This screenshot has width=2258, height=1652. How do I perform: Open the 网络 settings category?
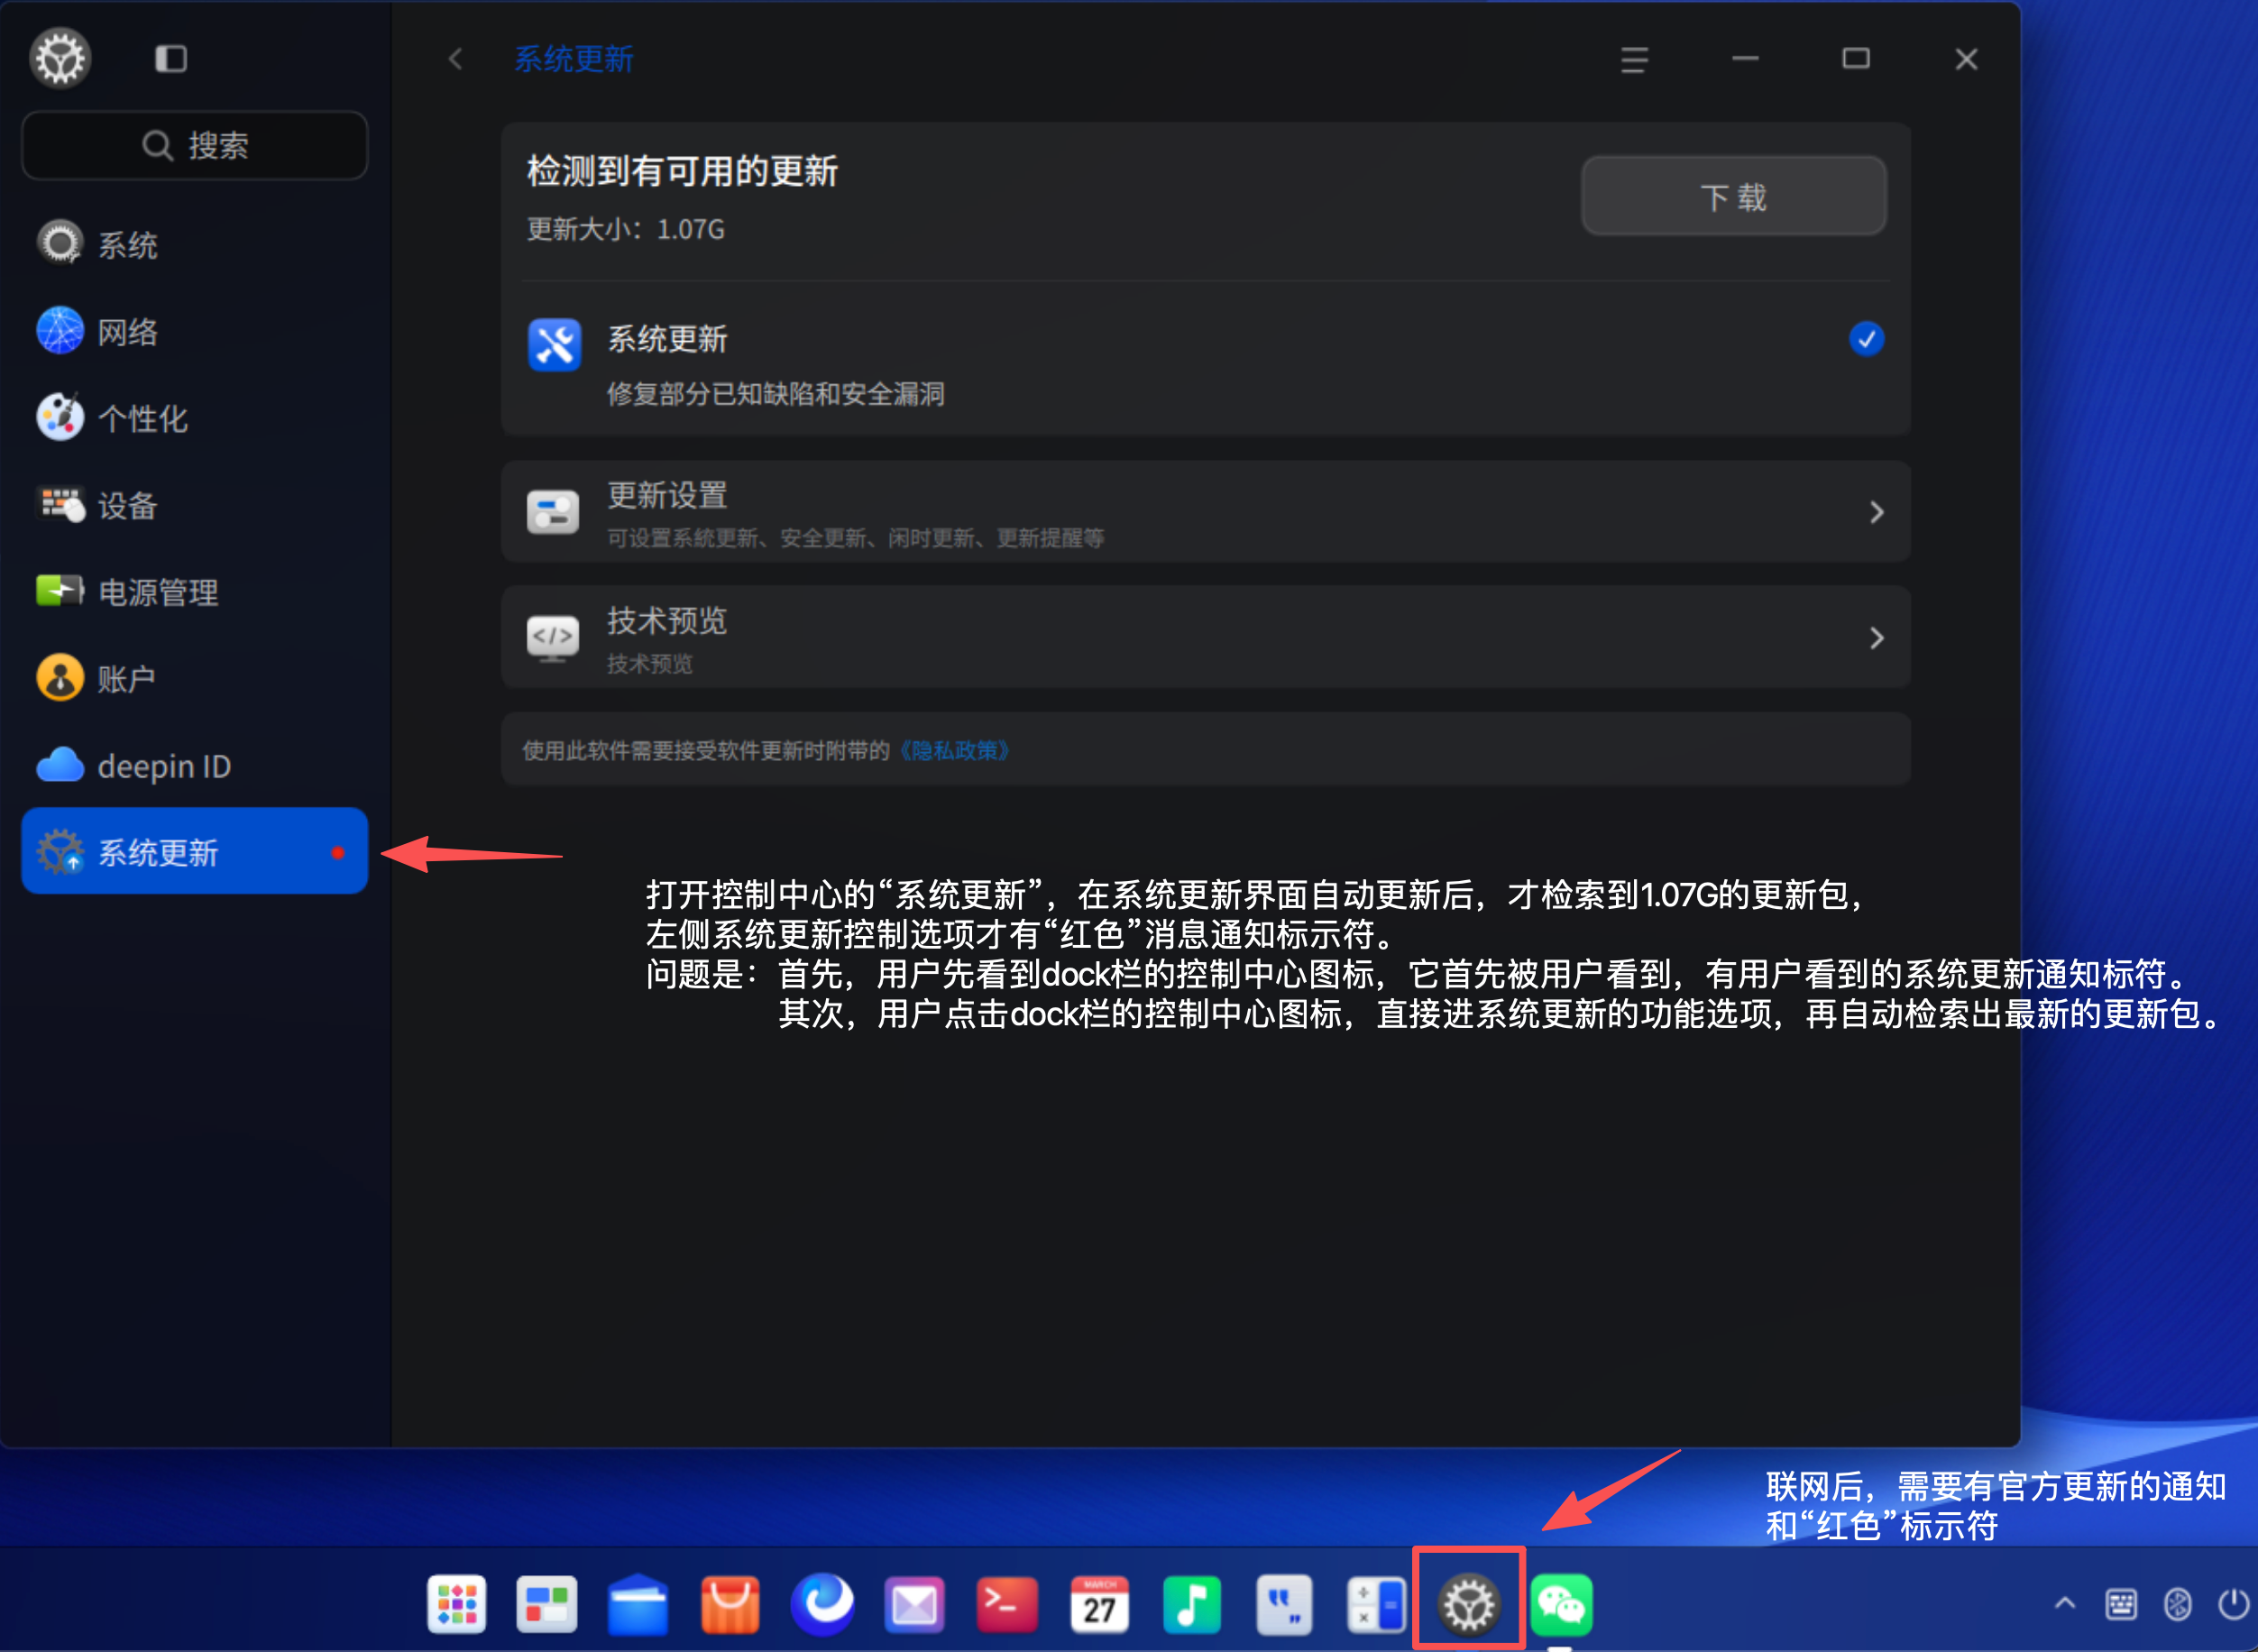195,331
